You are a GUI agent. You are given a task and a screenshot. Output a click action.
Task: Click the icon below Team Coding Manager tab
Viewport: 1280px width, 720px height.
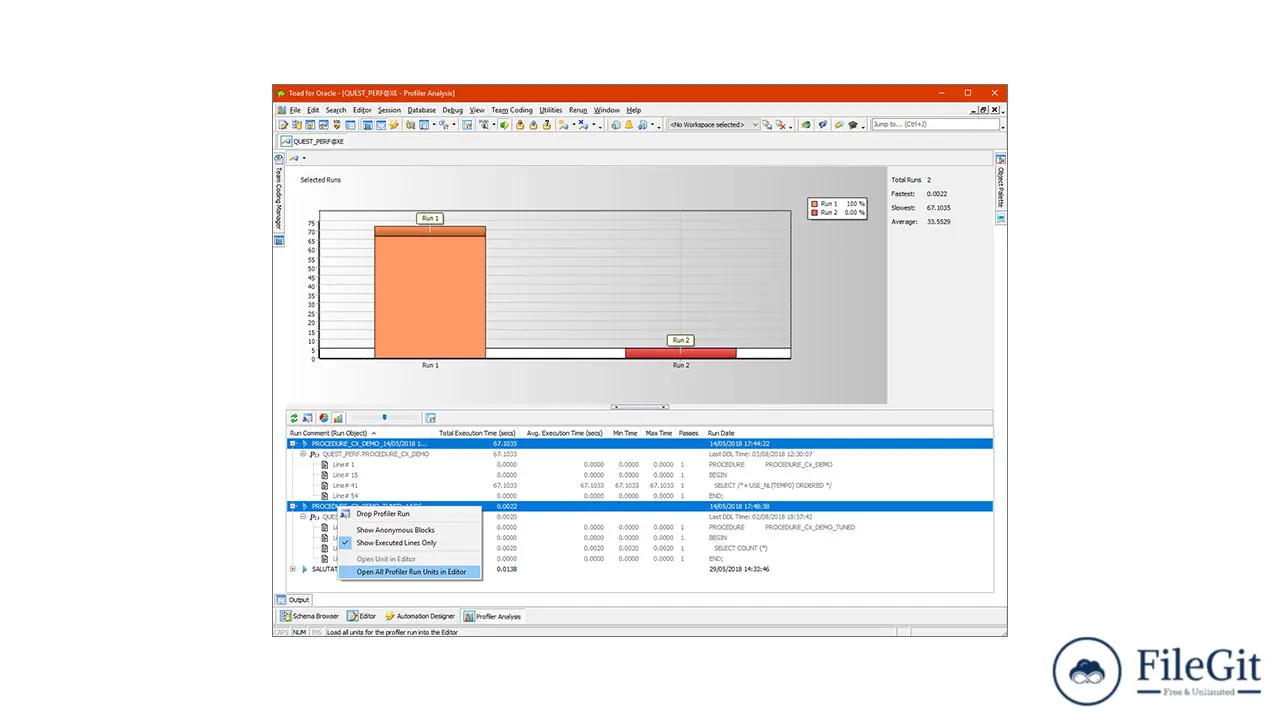279,240
